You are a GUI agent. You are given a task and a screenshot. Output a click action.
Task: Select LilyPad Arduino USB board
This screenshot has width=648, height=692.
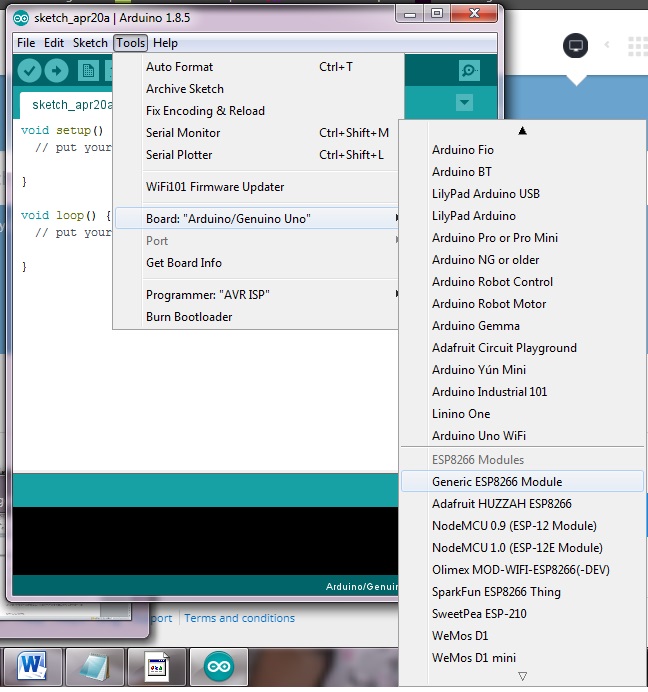[522, 194]
